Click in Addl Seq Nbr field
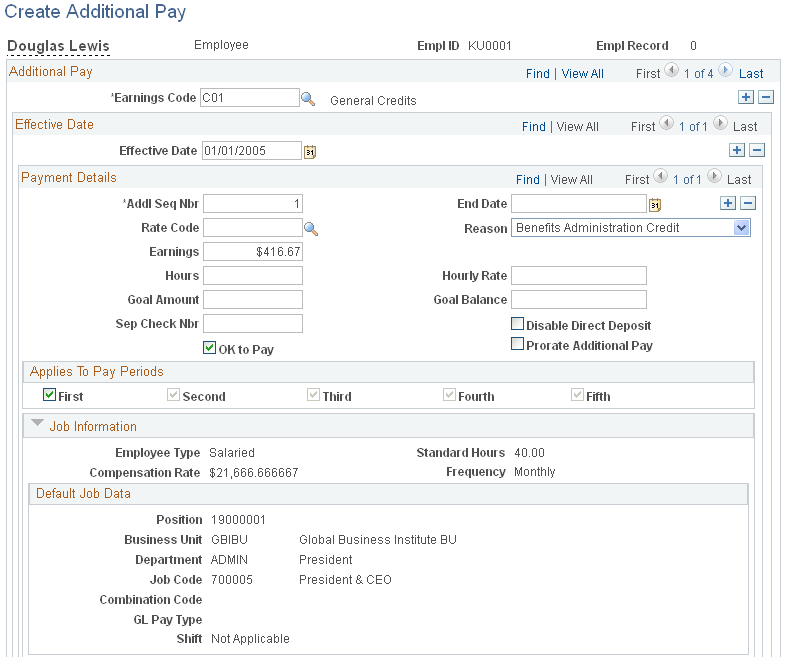 pos(253,204)
